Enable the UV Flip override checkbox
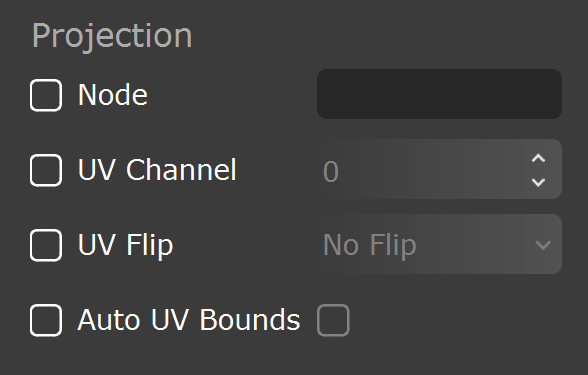Image resolution: width=588 pixels, height=375 pixels. coord(46,245)
